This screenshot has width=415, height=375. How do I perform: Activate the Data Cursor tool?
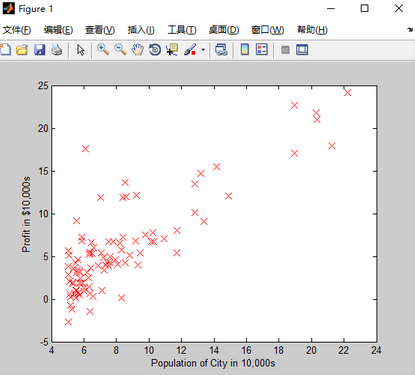172,50
